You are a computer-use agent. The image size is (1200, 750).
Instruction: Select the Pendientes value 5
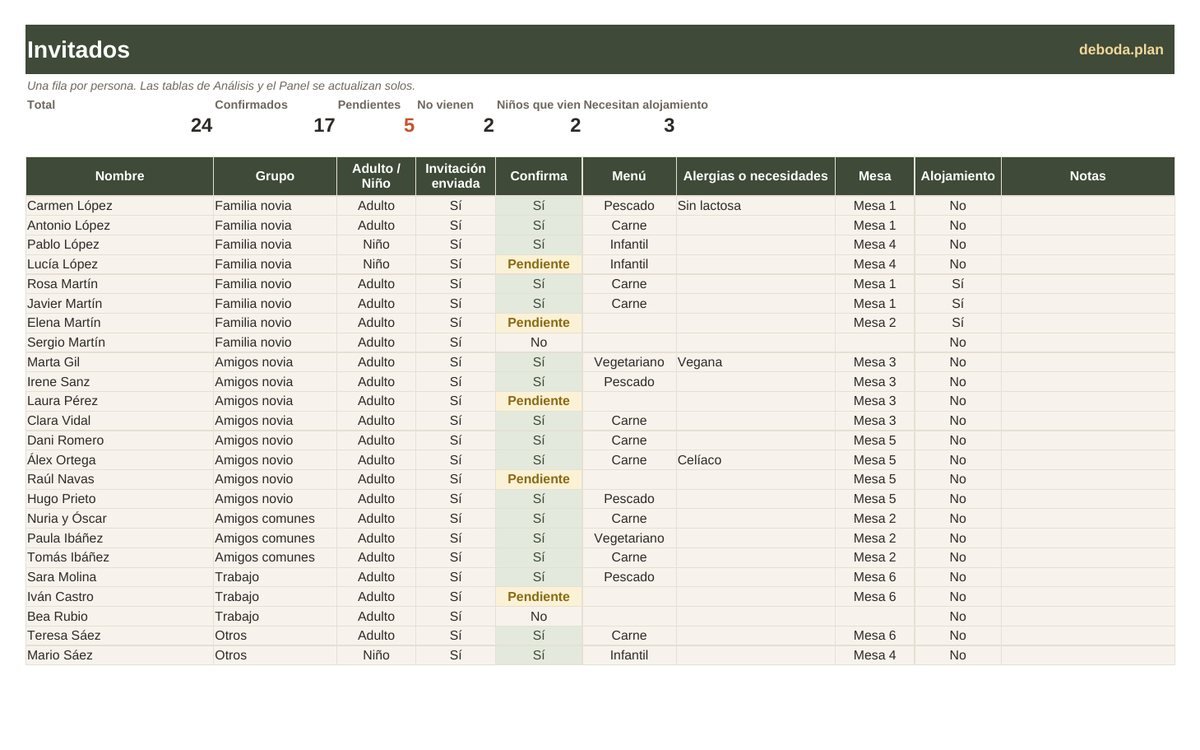coord(409,125)
